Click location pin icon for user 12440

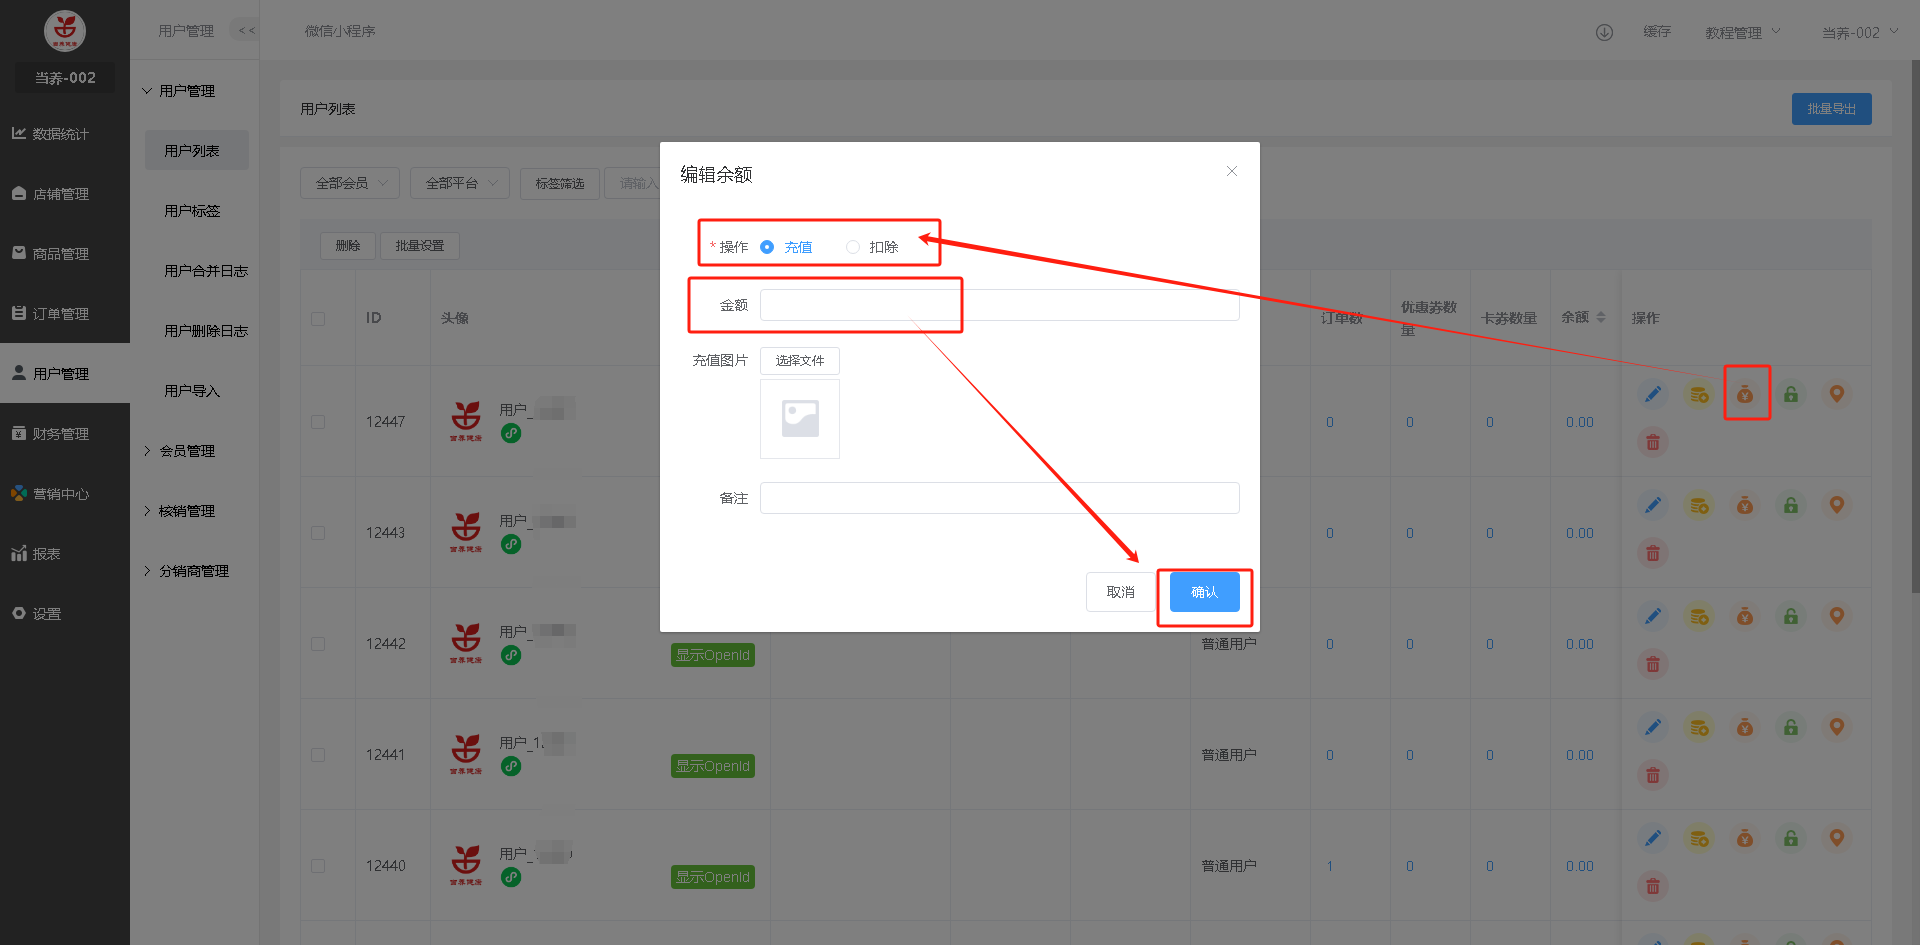1837,838
